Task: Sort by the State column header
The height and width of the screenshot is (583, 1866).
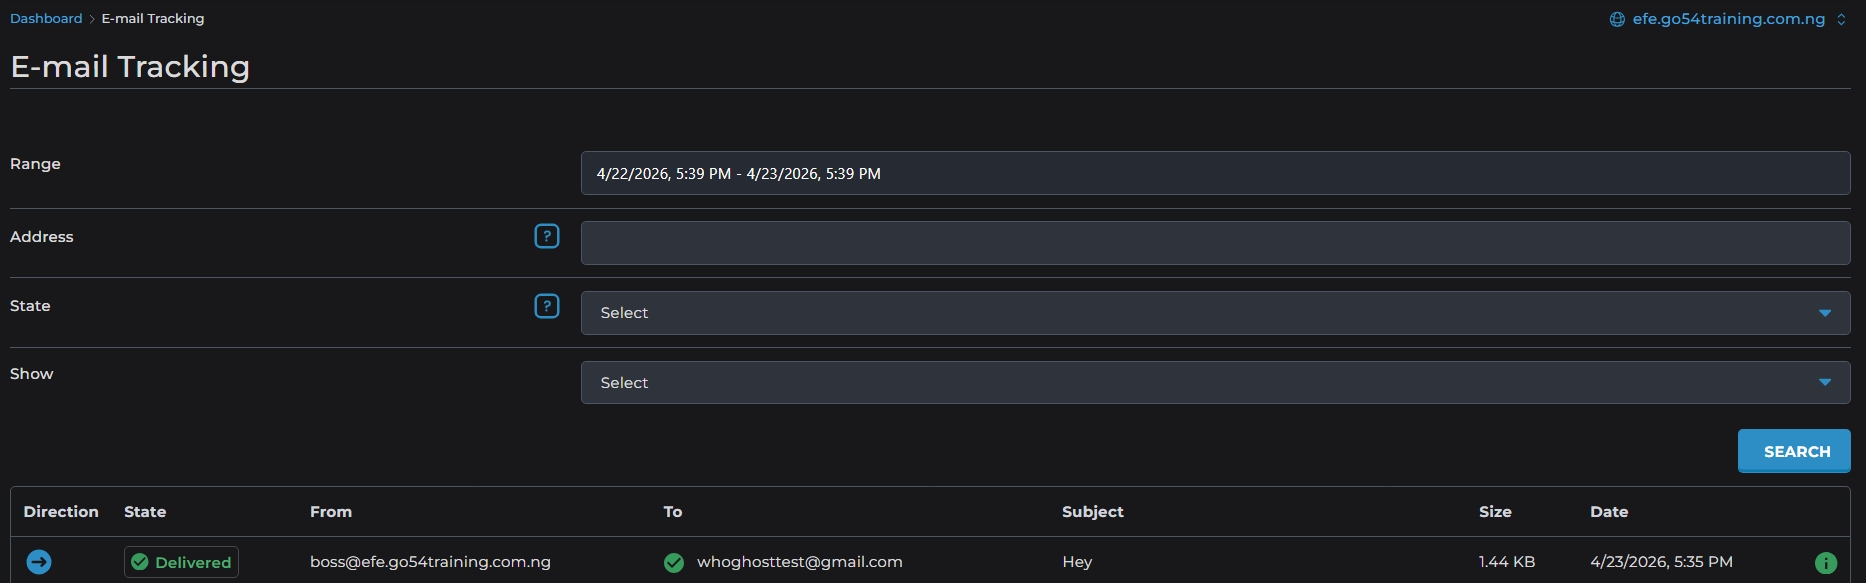Action: (145, 512)
